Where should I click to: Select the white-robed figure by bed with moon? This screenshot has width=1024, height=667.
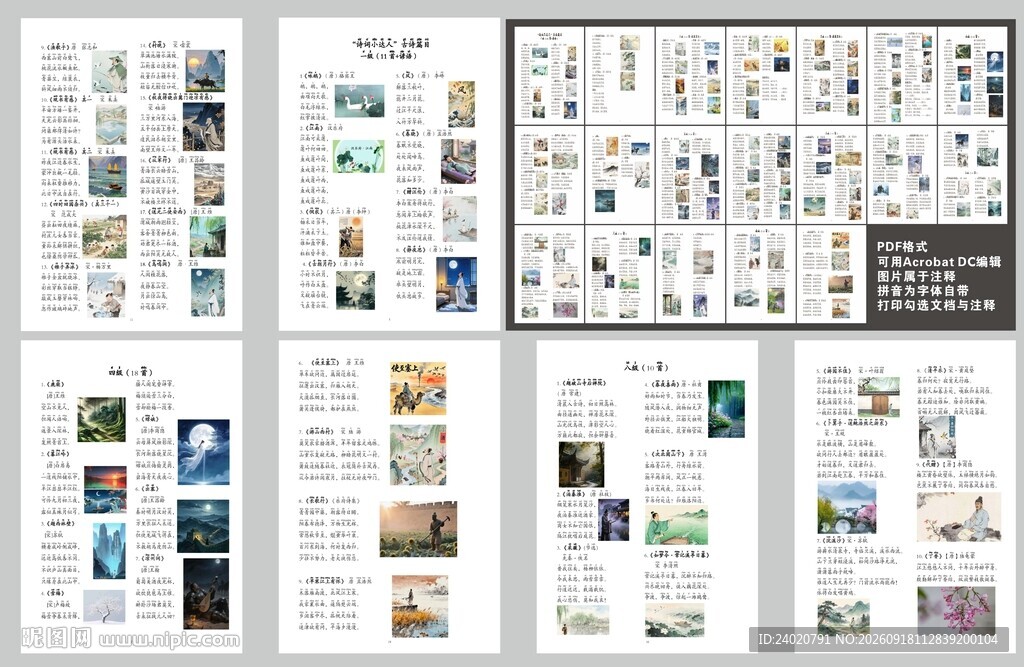456,284
